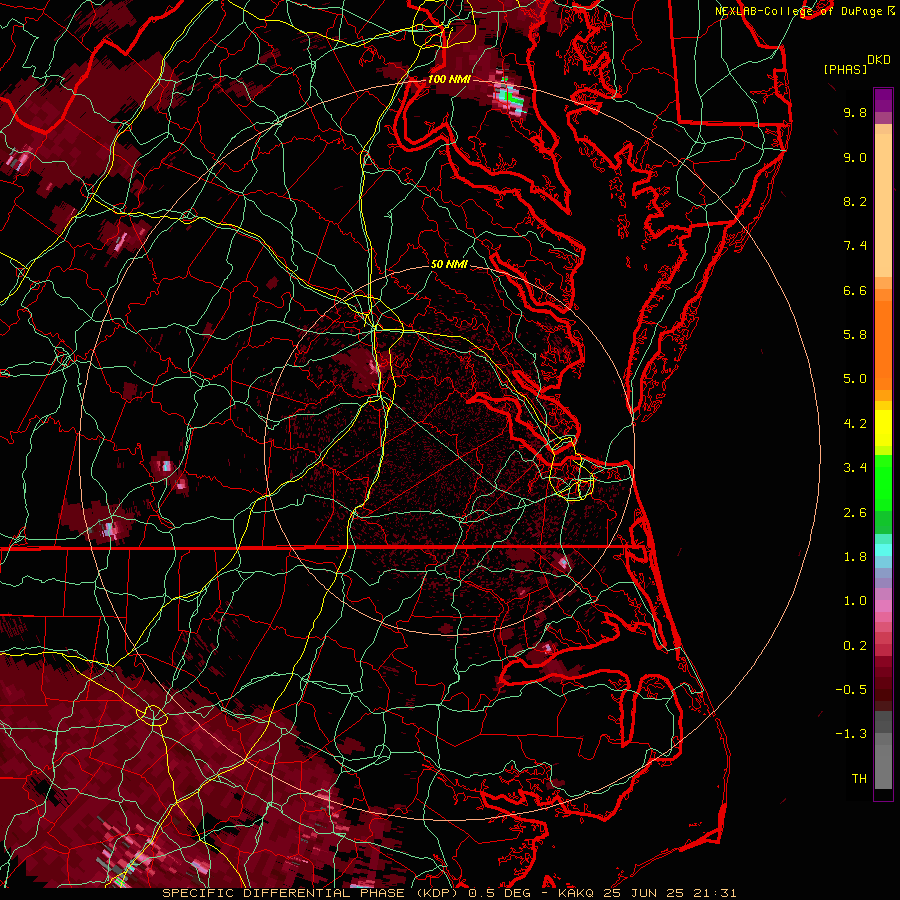The width and height of the screenshot is (900, 900).
Task: Click the 21:31 timestamp in caption
Action: point(717,893)
